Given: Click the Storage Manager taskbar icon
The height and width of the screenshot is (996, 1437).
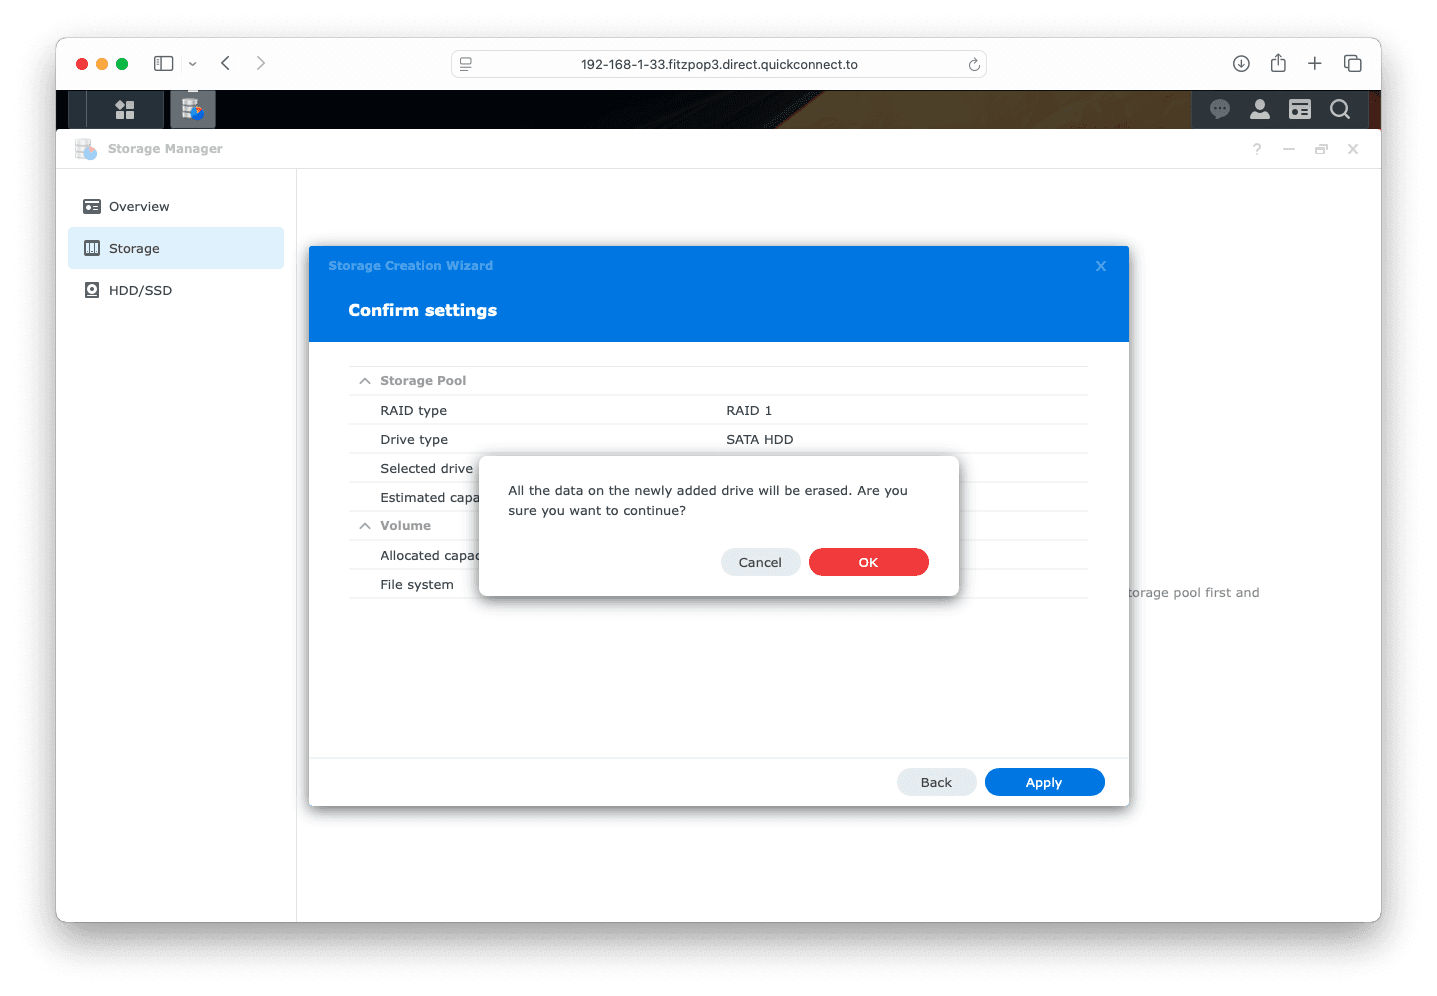Looking at the screenshot, I should (x=193, y=110).
